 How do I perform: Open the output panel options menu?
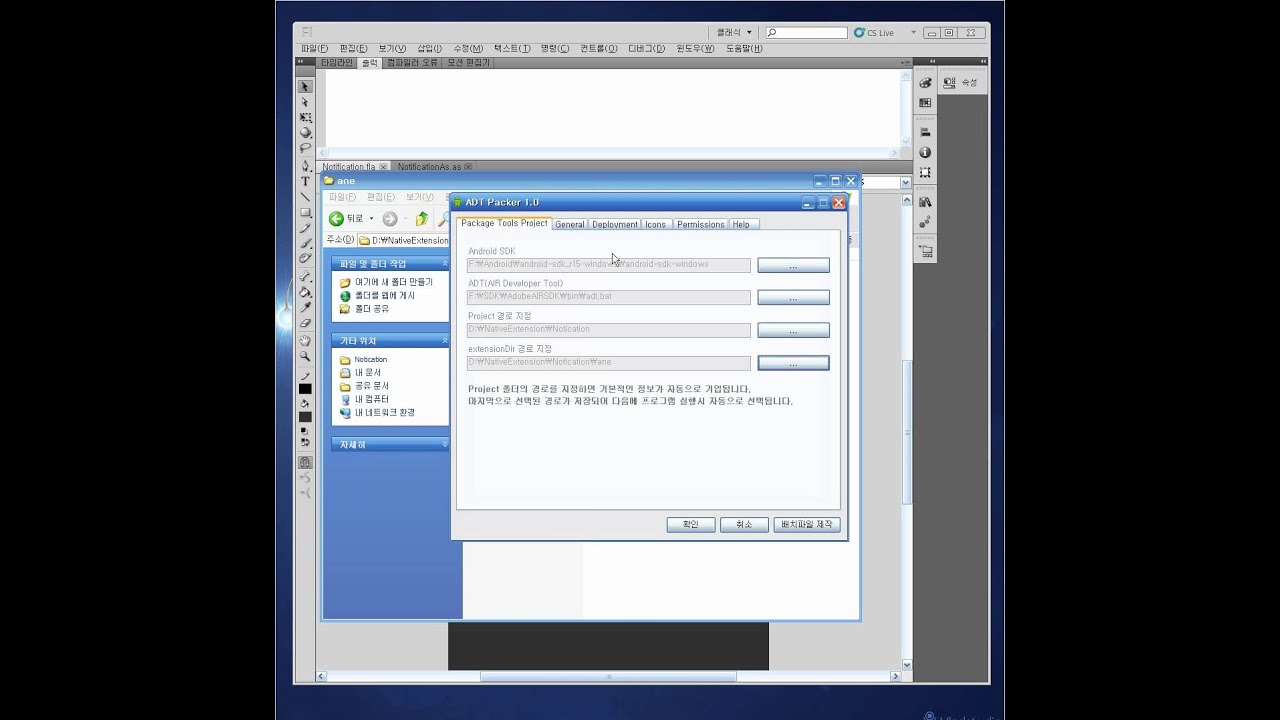pos(905,62)
